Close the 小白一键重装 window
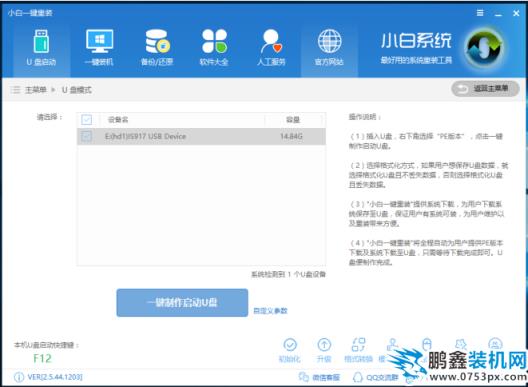This screenshot has height=387, width=528. pyautogui.click(x=516, y=13)
